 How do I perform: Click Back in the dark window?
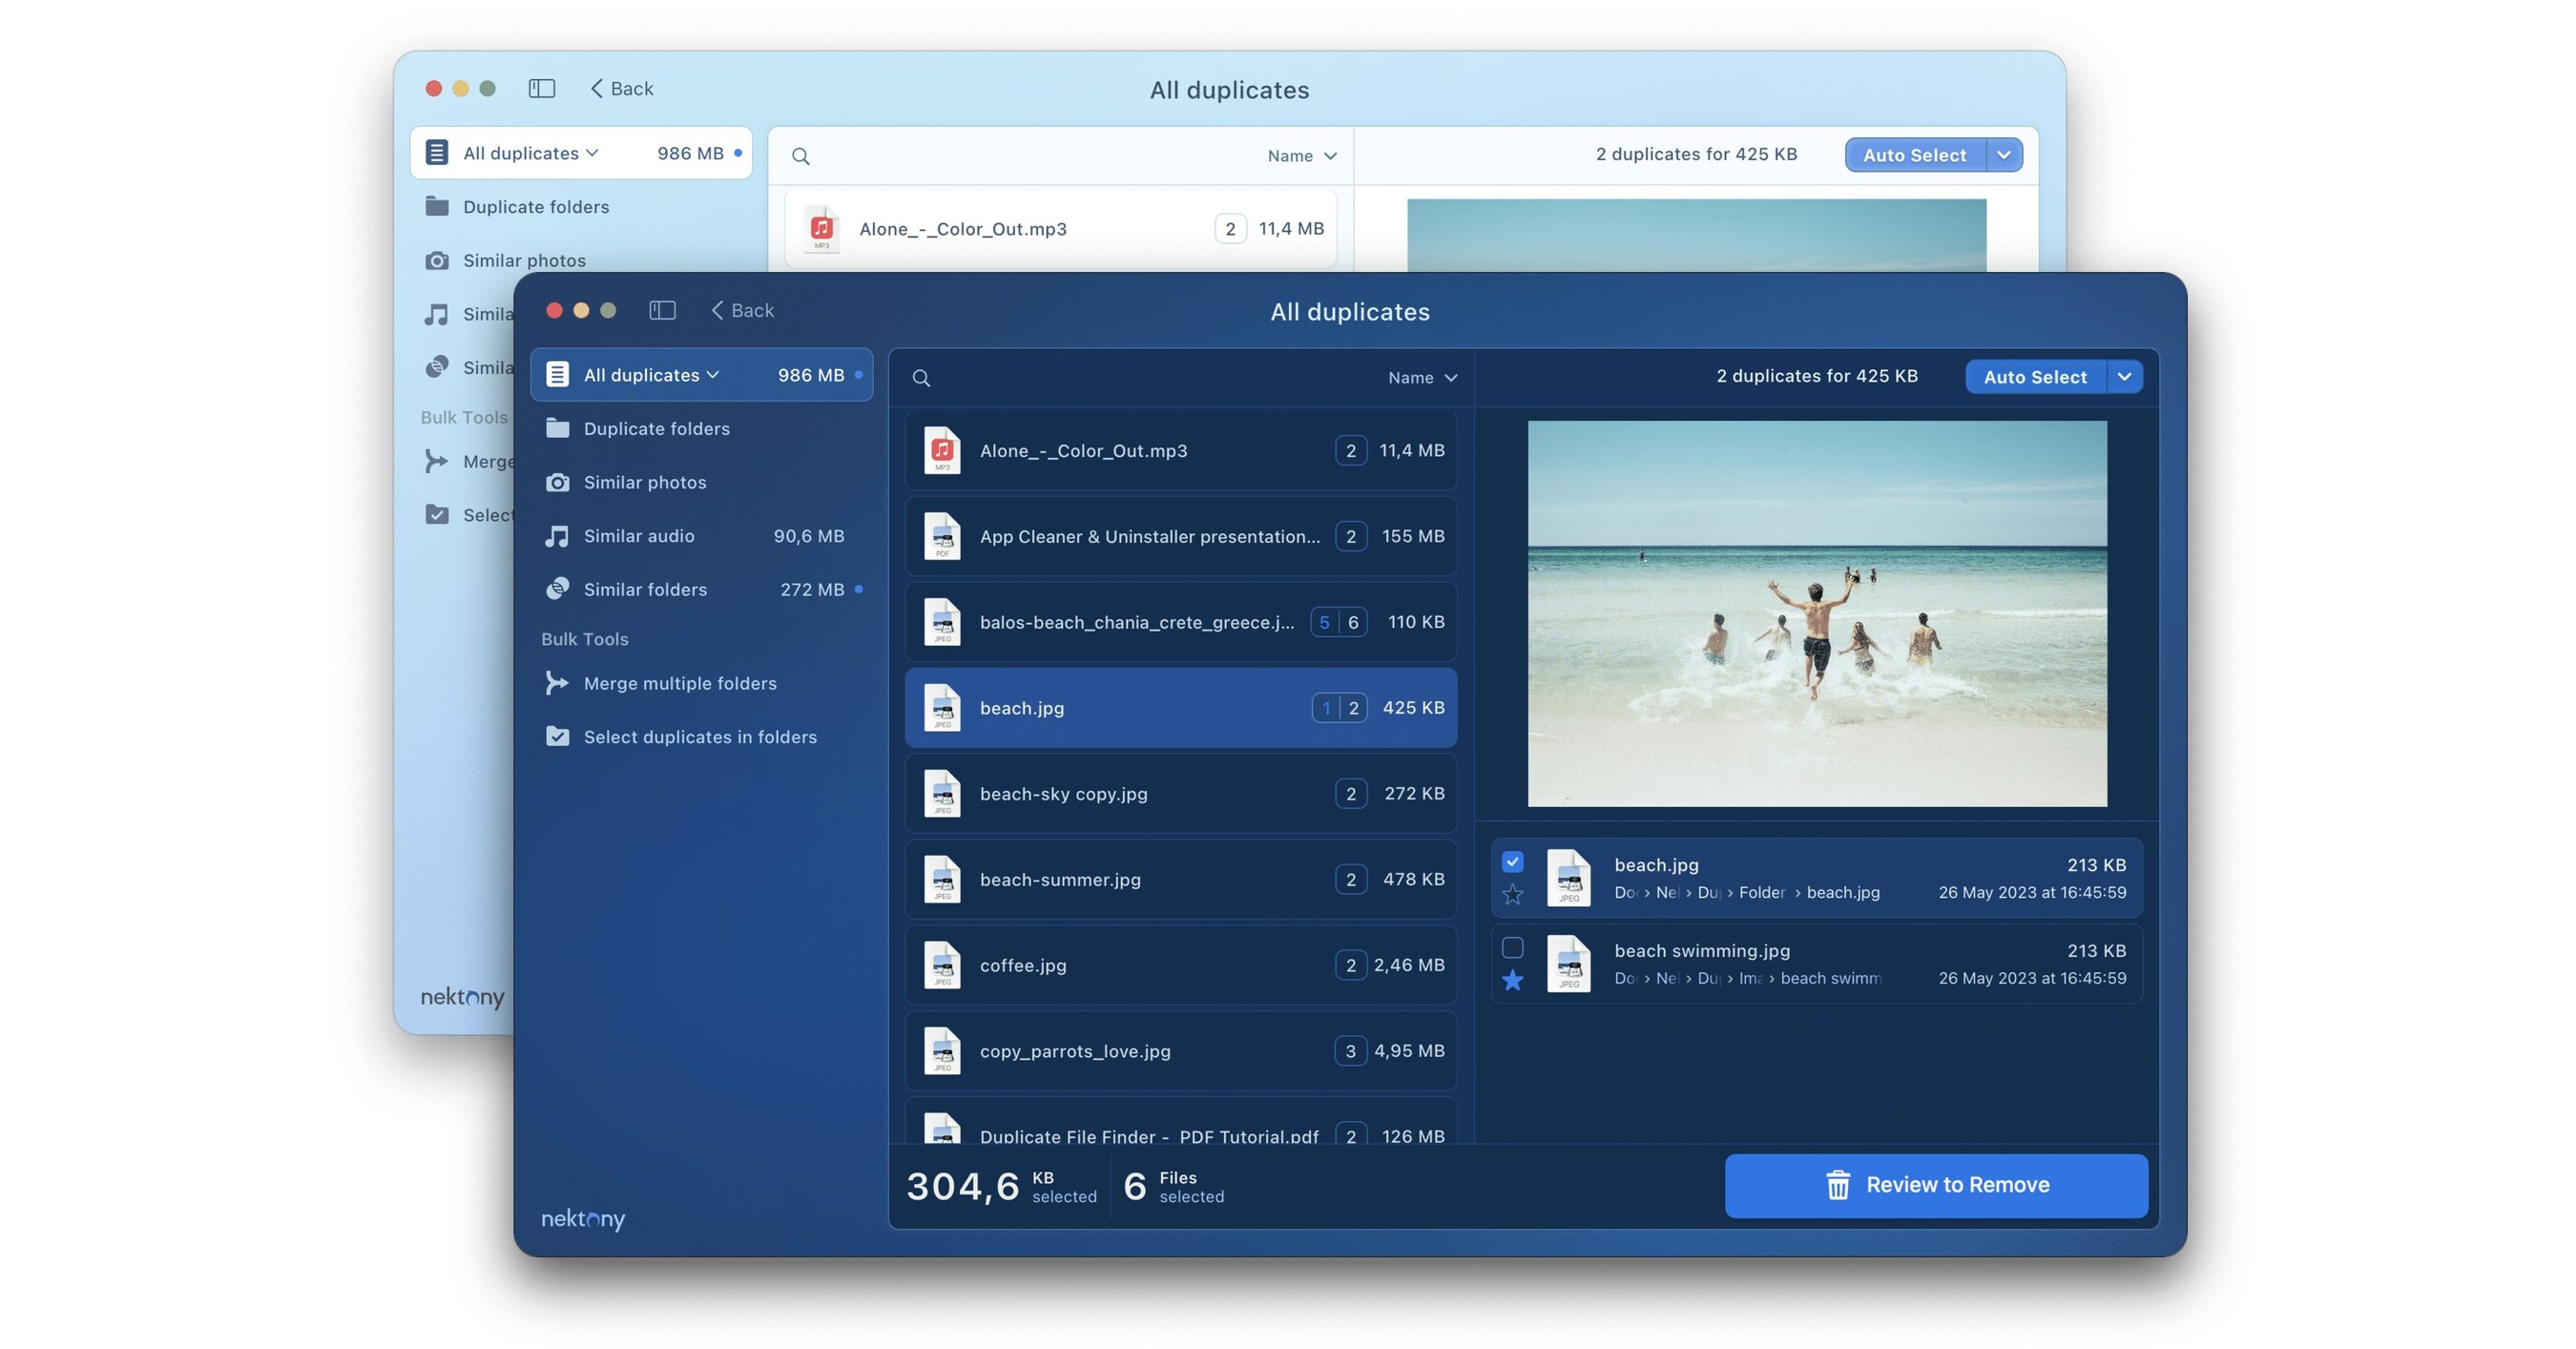tap(743, 310)
